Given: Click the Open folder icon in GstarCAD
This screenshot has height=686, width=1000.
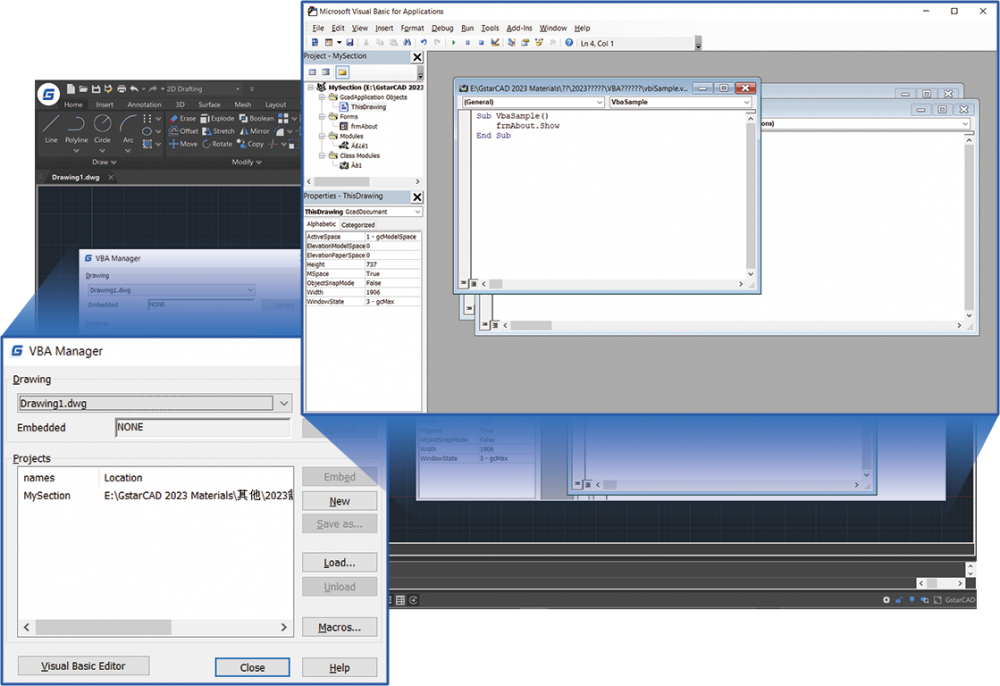Looking at the screenshot, I should (83, 89).
